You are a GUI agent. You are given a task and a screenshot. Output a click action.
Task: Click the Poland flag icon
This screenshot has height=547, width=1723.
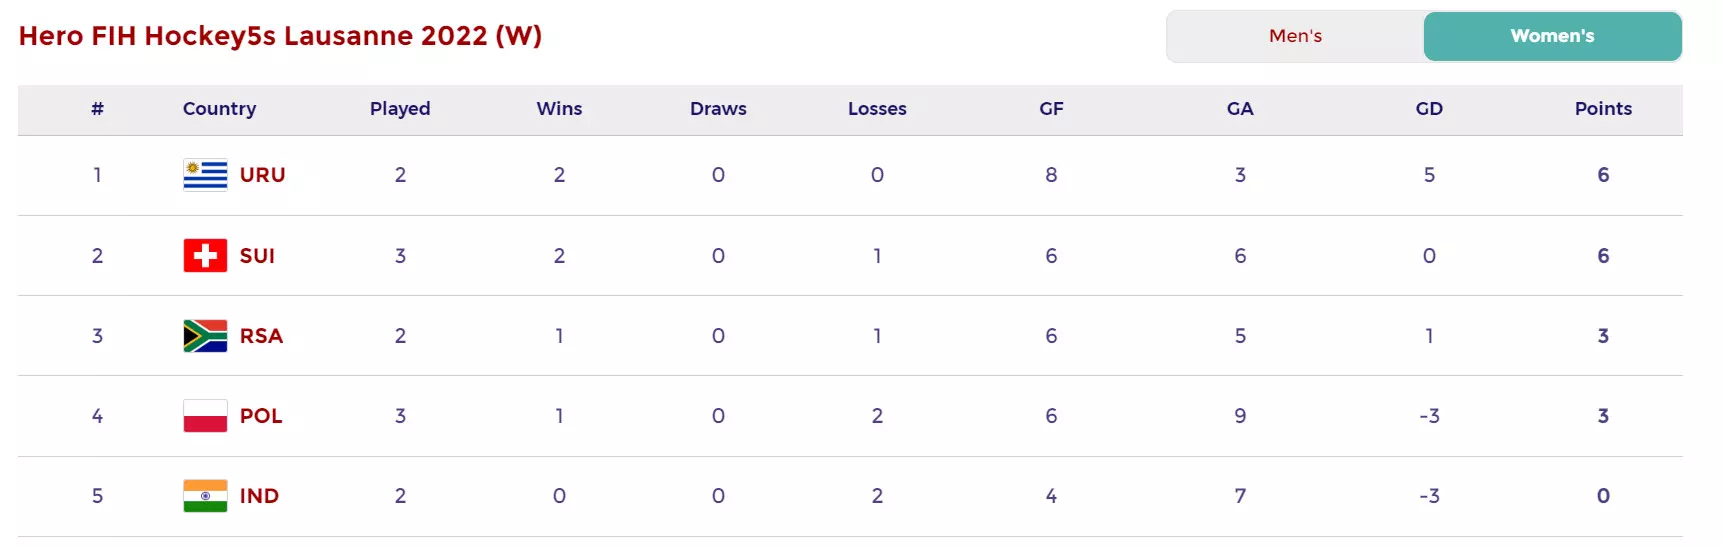pos(205,416)
